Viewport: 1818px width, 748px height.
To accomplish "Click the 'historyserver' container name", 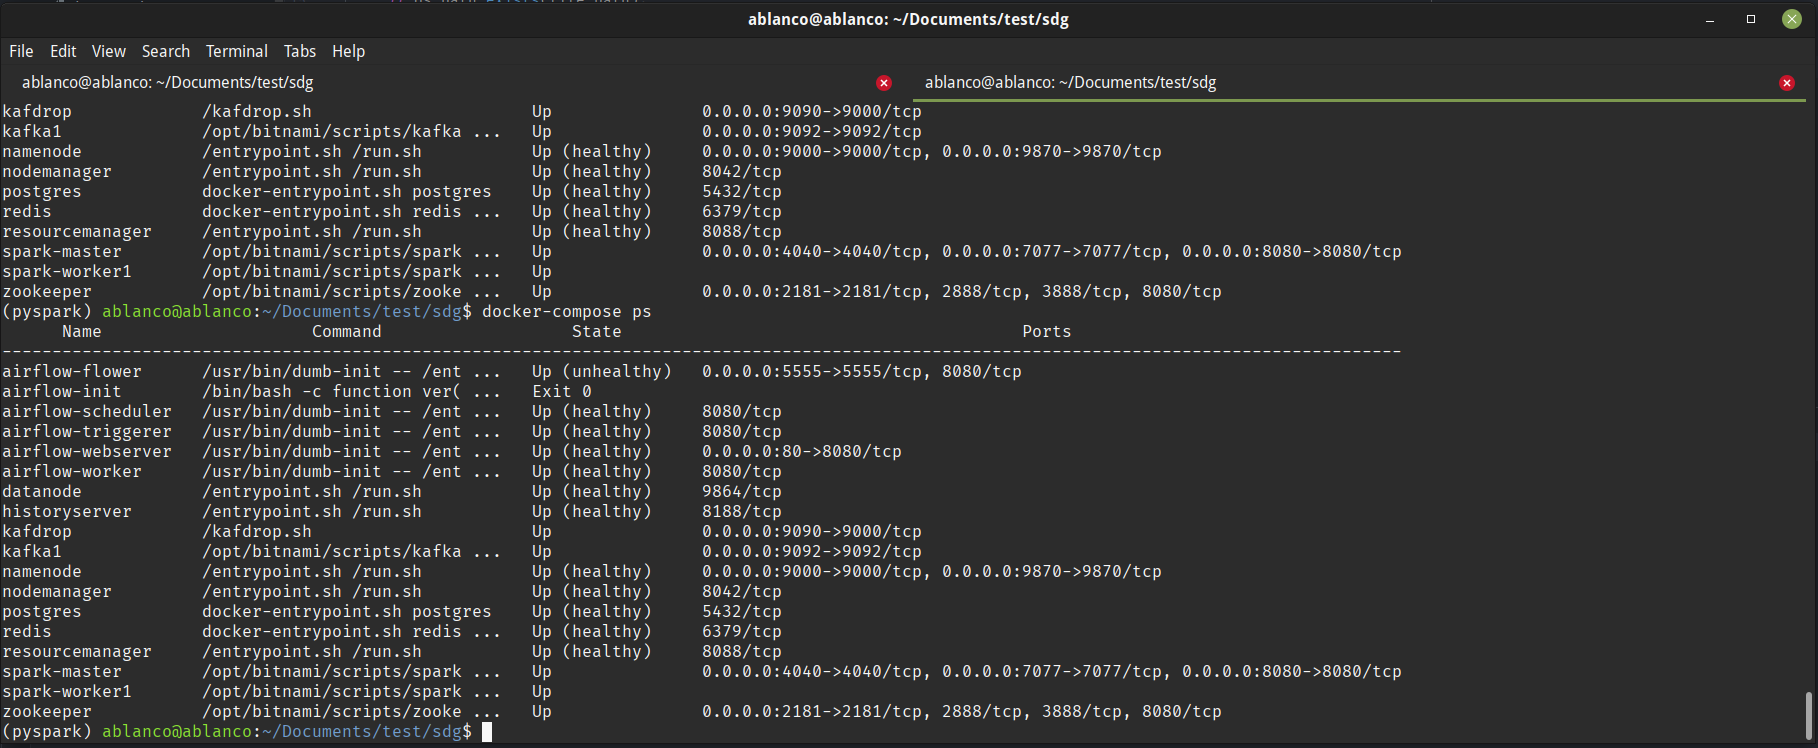I will pyautogui.click(x=67, y=511).
